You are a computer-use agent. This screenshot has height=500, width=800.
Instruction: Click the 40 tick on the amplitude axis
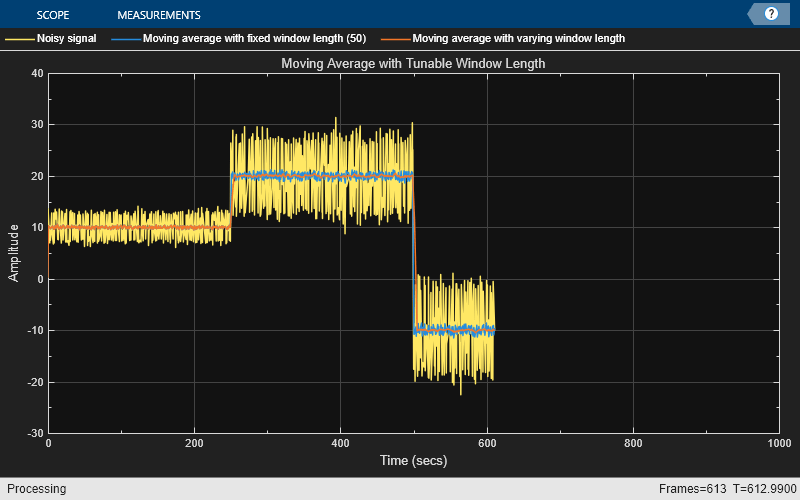pyautogui.click(x=36, y=73)
